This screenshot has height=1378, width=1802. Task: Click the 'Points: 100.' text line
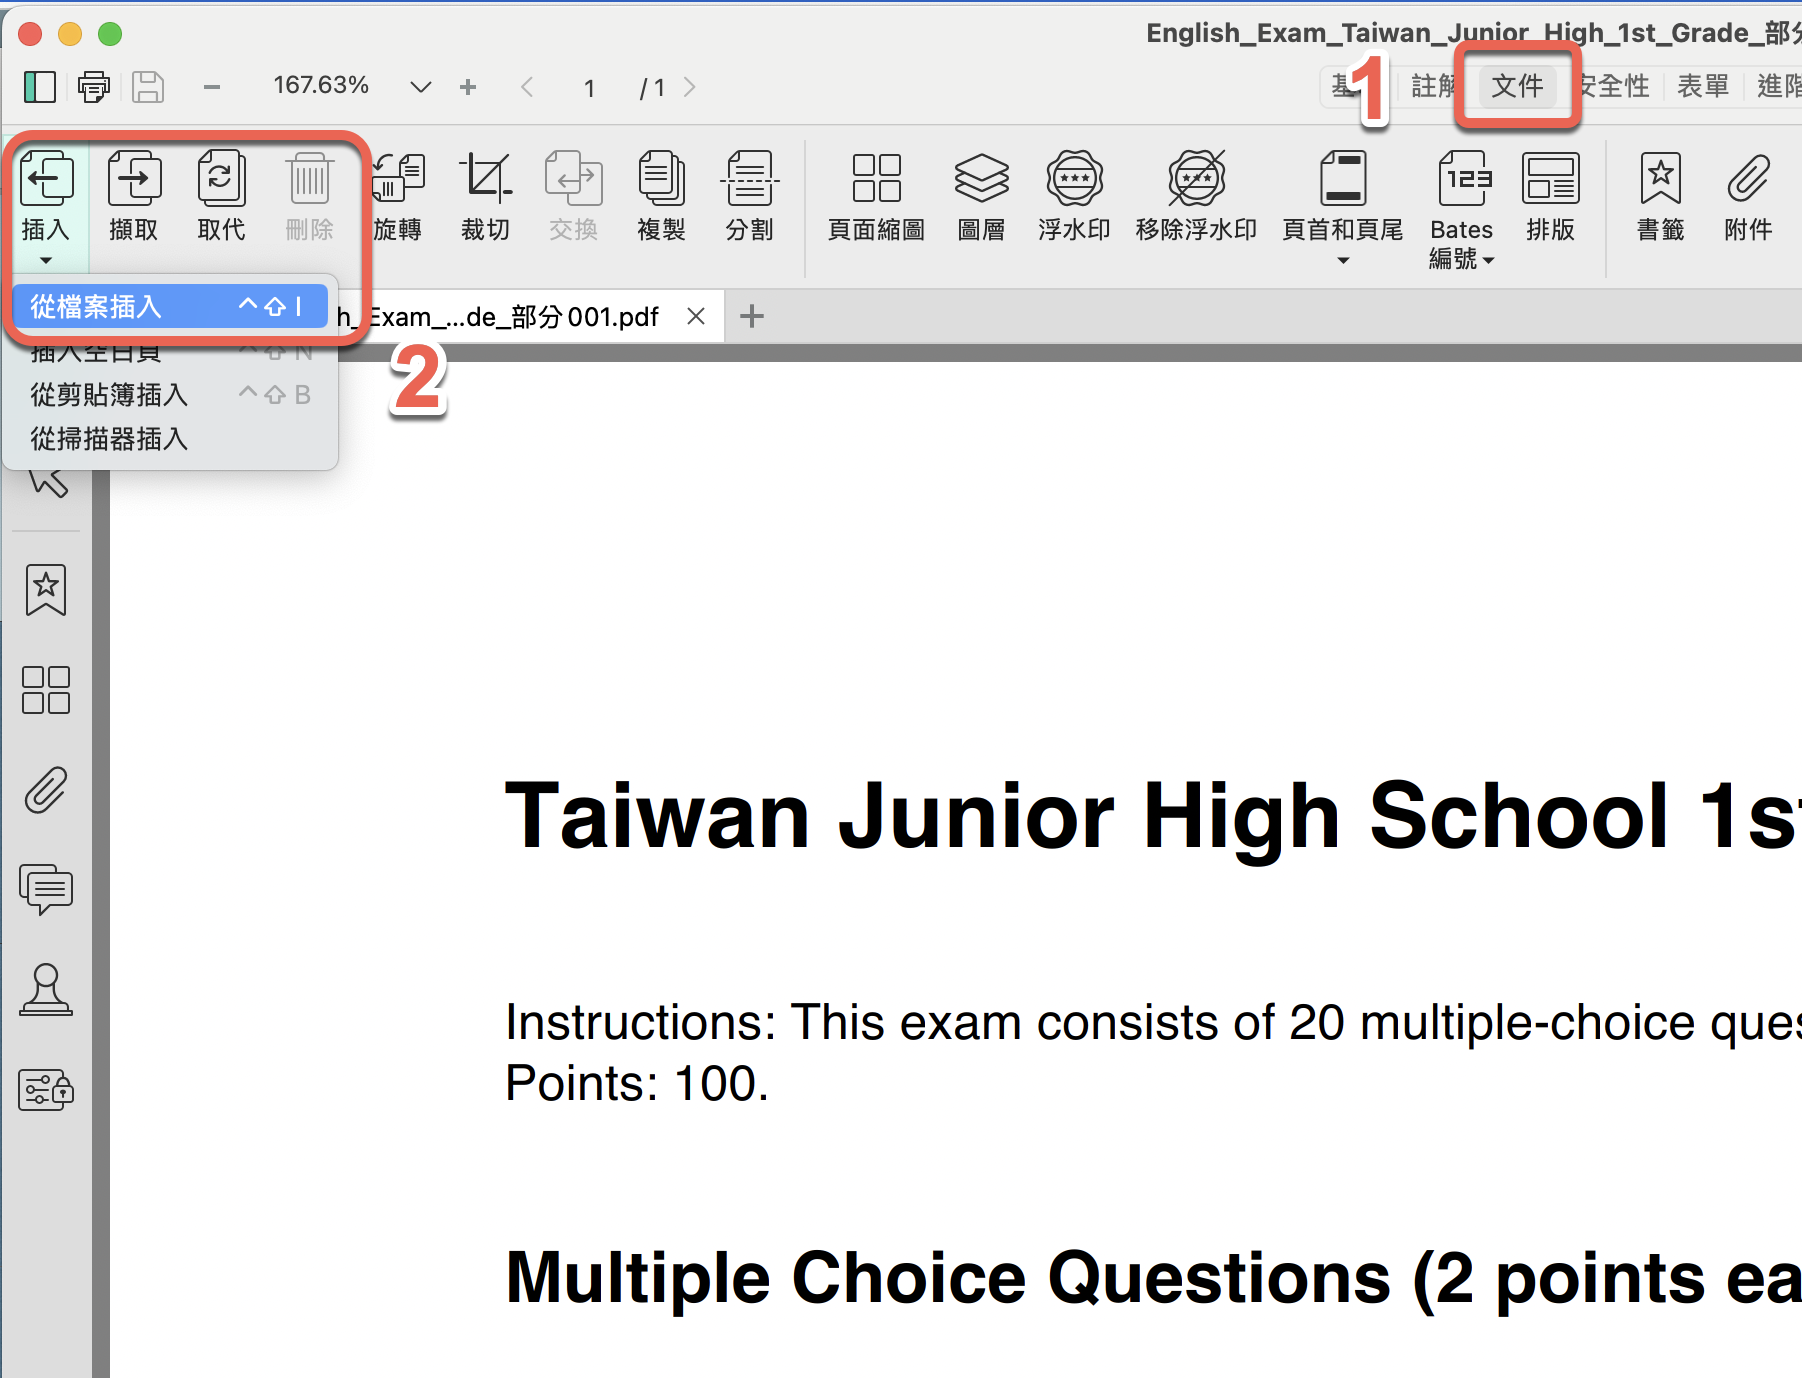tap(637, 1083)
